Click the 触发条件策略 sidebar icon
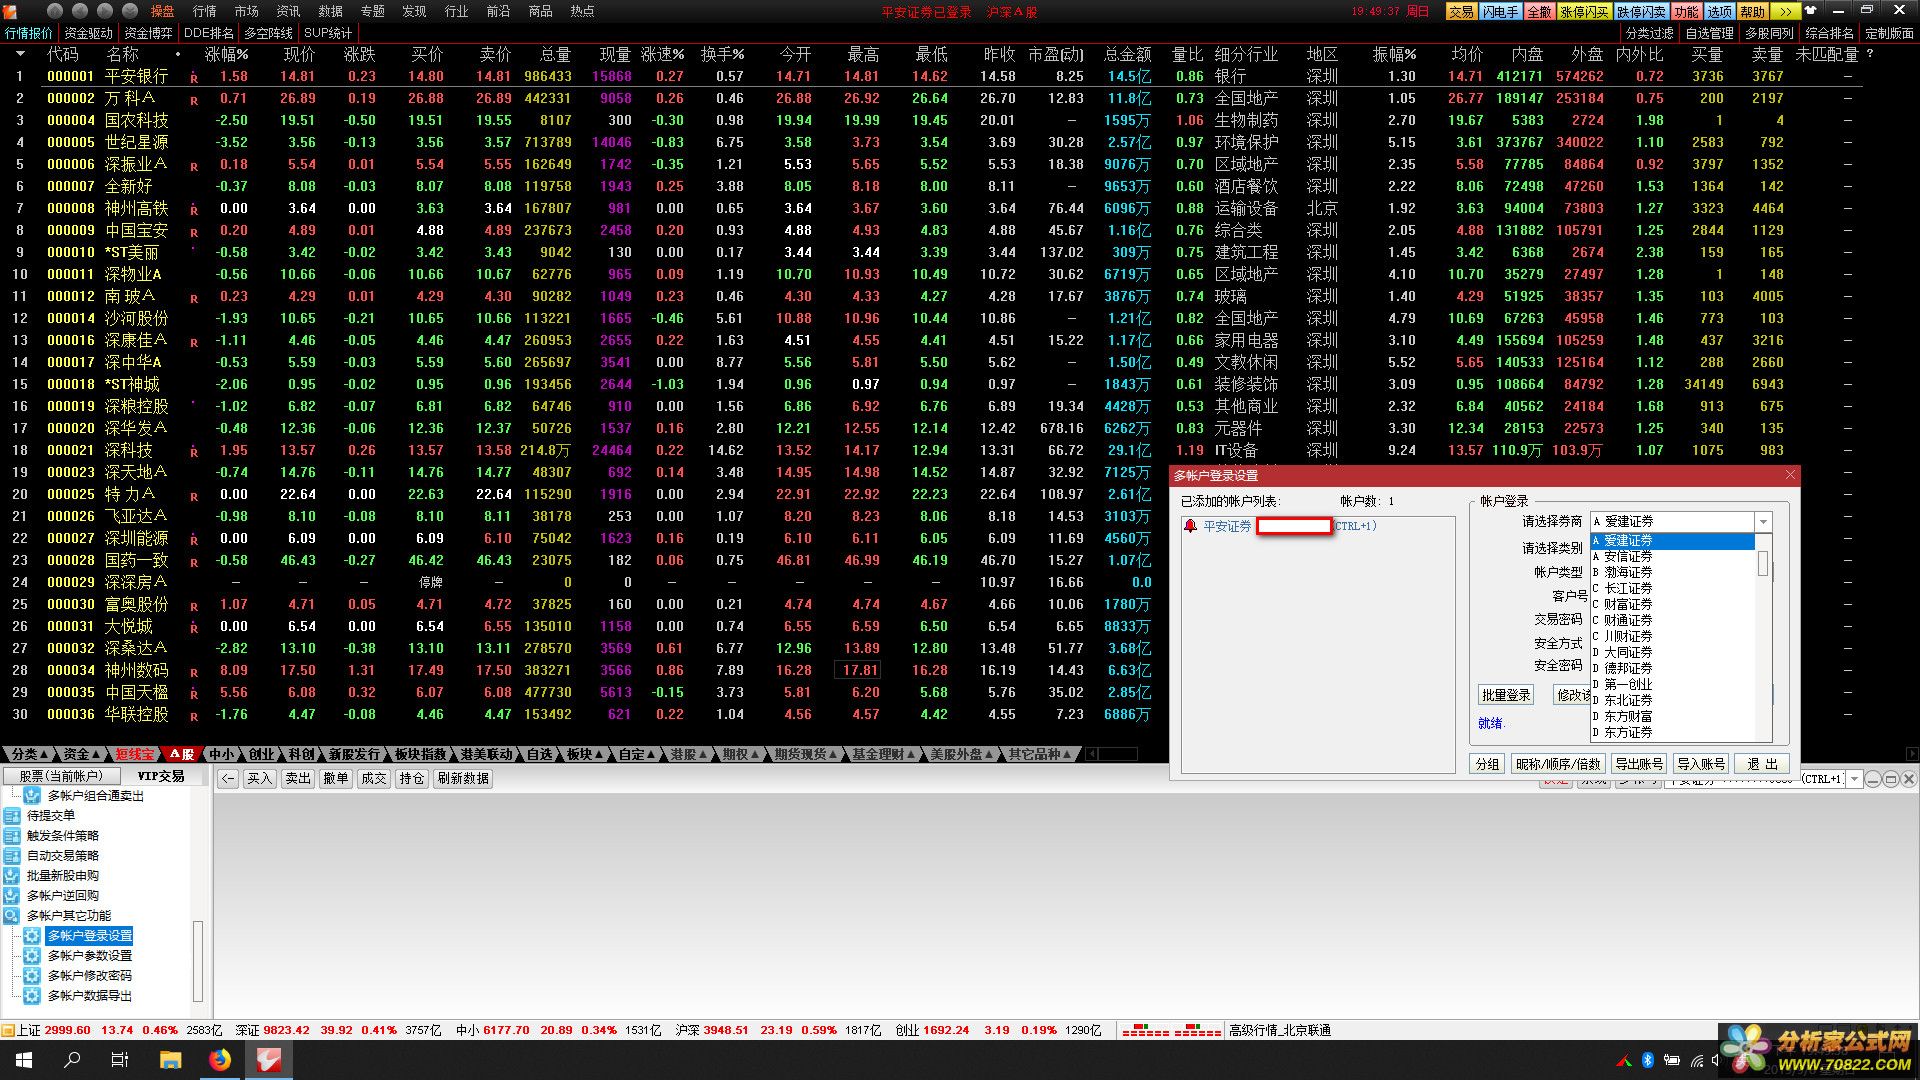This screenshot has width=1920, height=1080. [12, 835]
